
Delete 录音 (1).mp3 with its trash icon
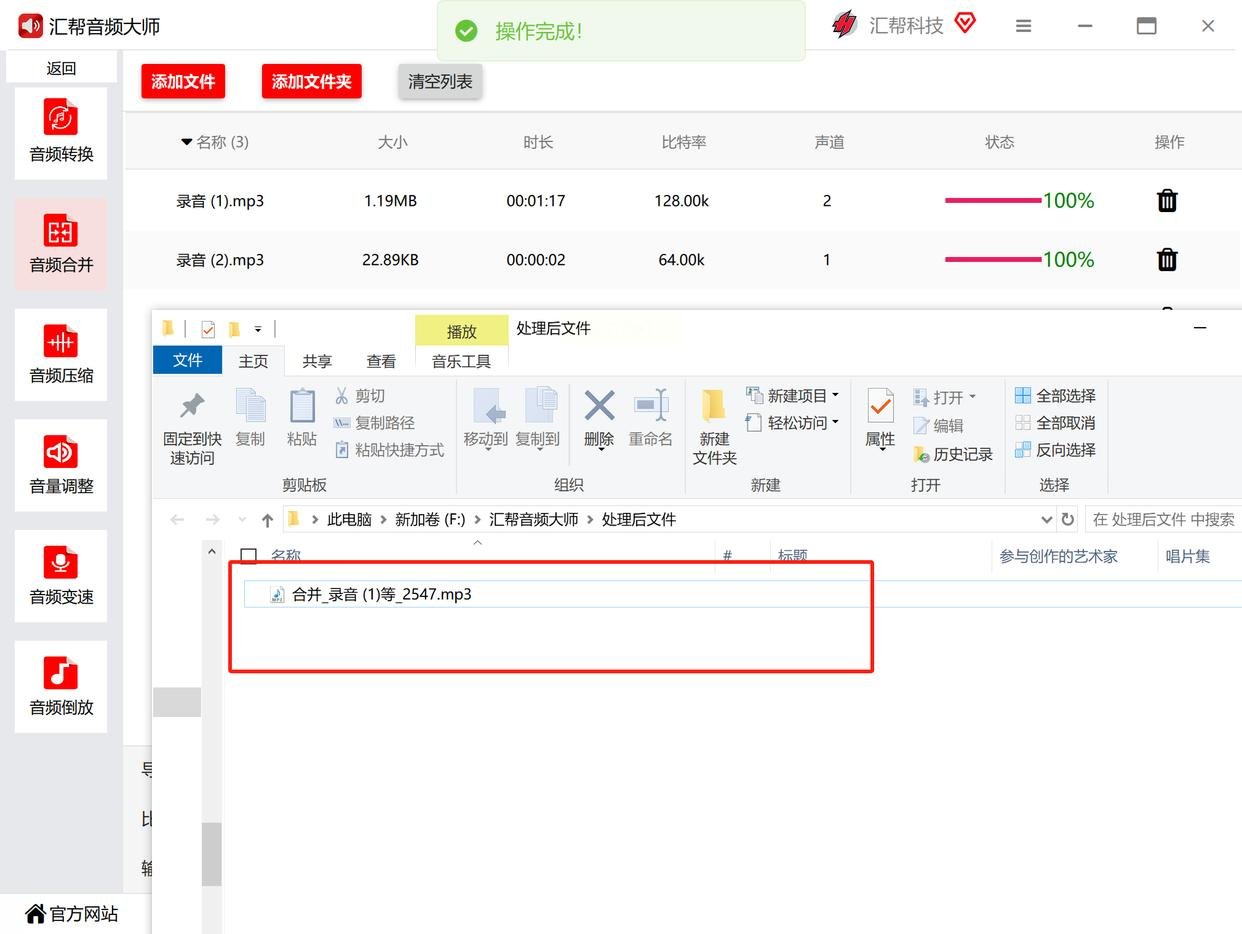pyautogui.click(x=1167, y=201)
